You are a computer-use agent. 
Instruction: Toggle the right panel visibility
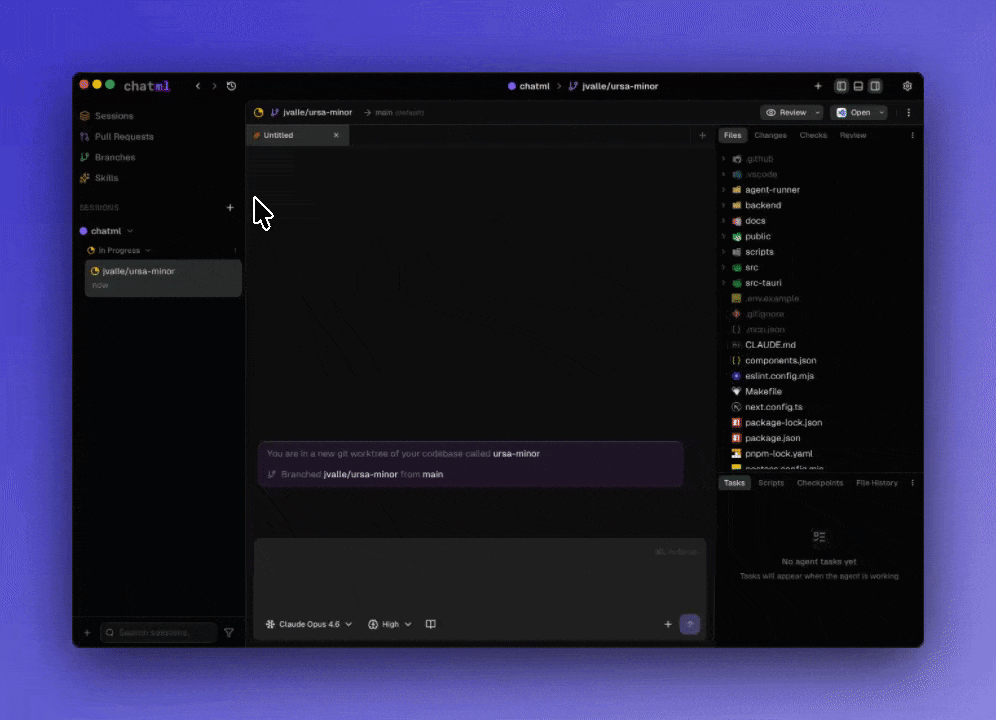(x=875, y=86)
